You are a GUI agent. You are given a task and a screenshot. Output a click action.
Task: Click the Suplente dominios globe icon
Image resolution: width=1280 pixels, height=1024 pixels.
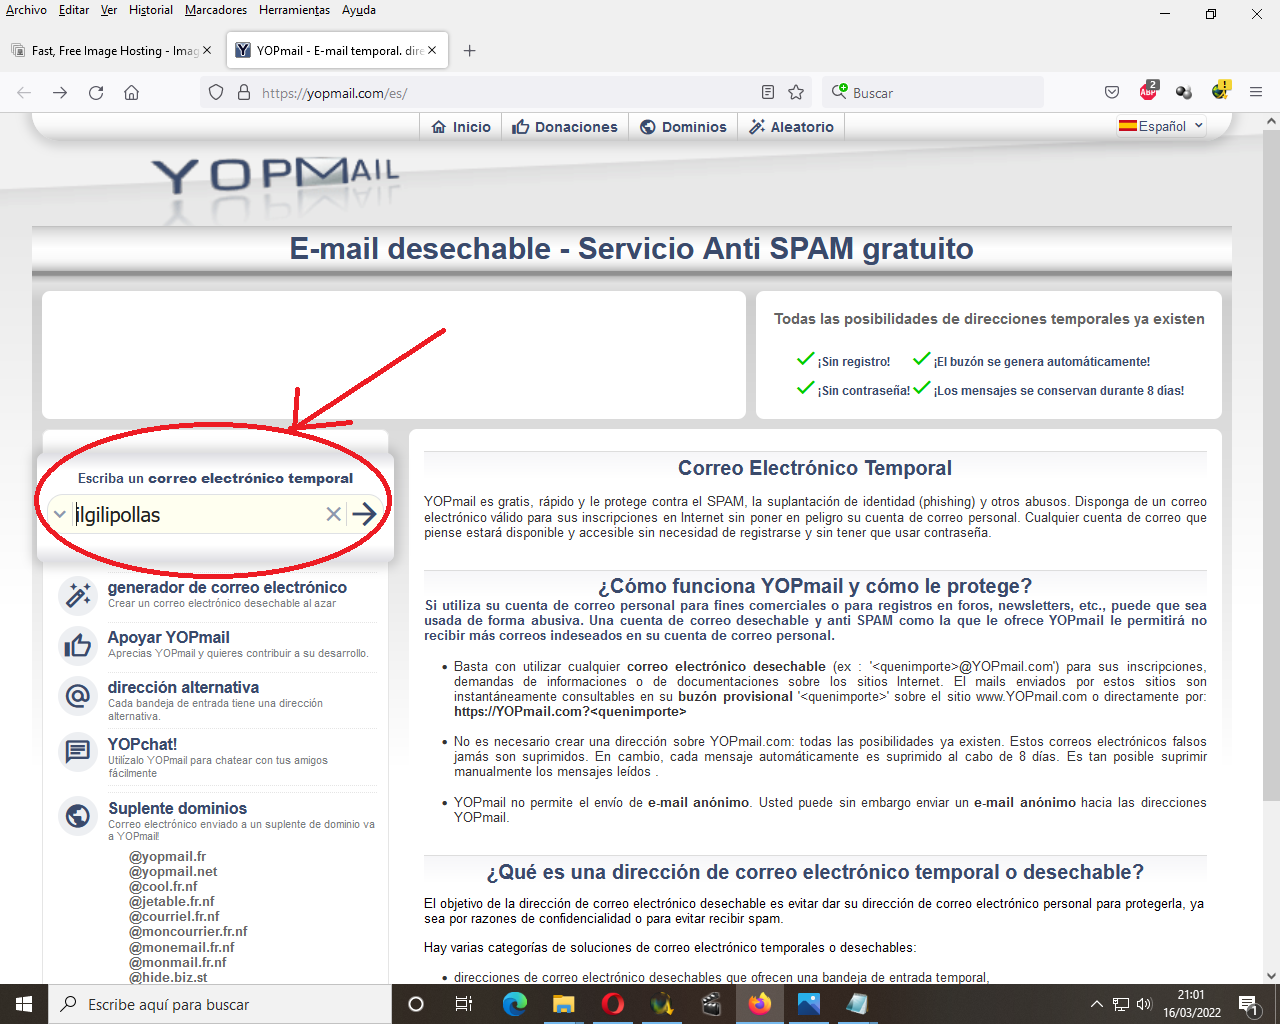[x=78, y=816]
